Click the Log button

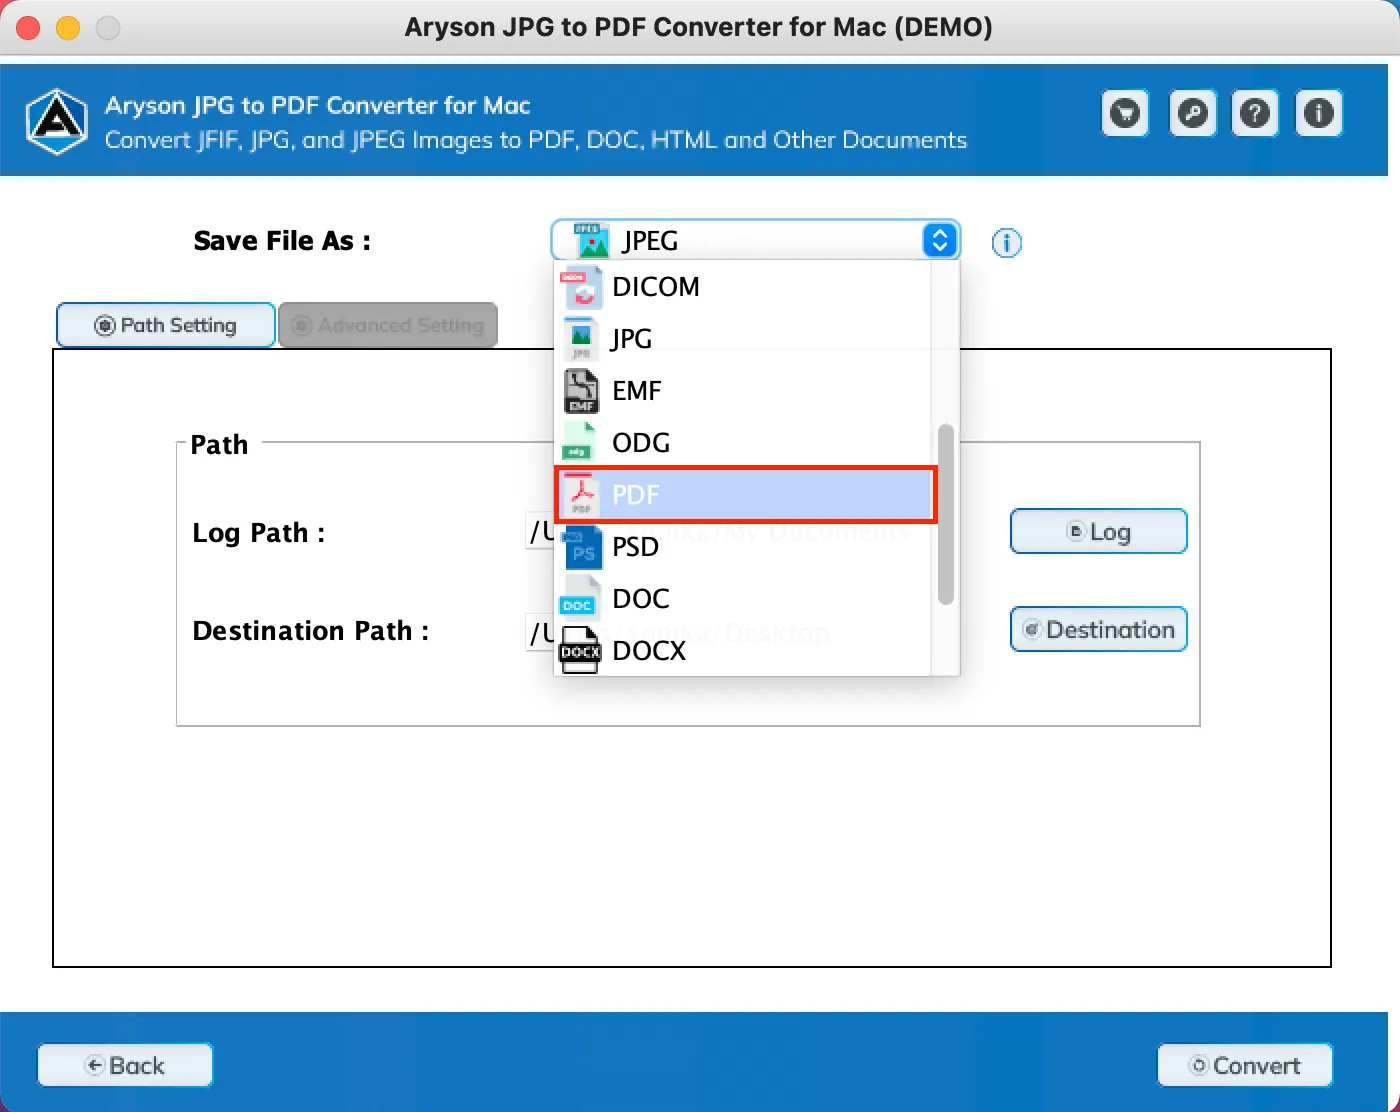[1098, 531]
